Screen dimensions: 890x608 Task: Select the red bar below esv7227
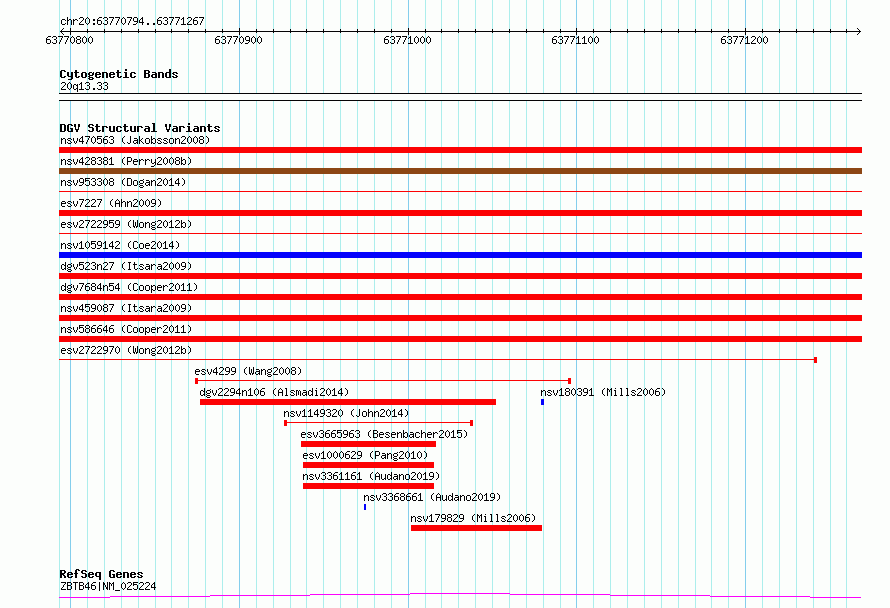460,213
